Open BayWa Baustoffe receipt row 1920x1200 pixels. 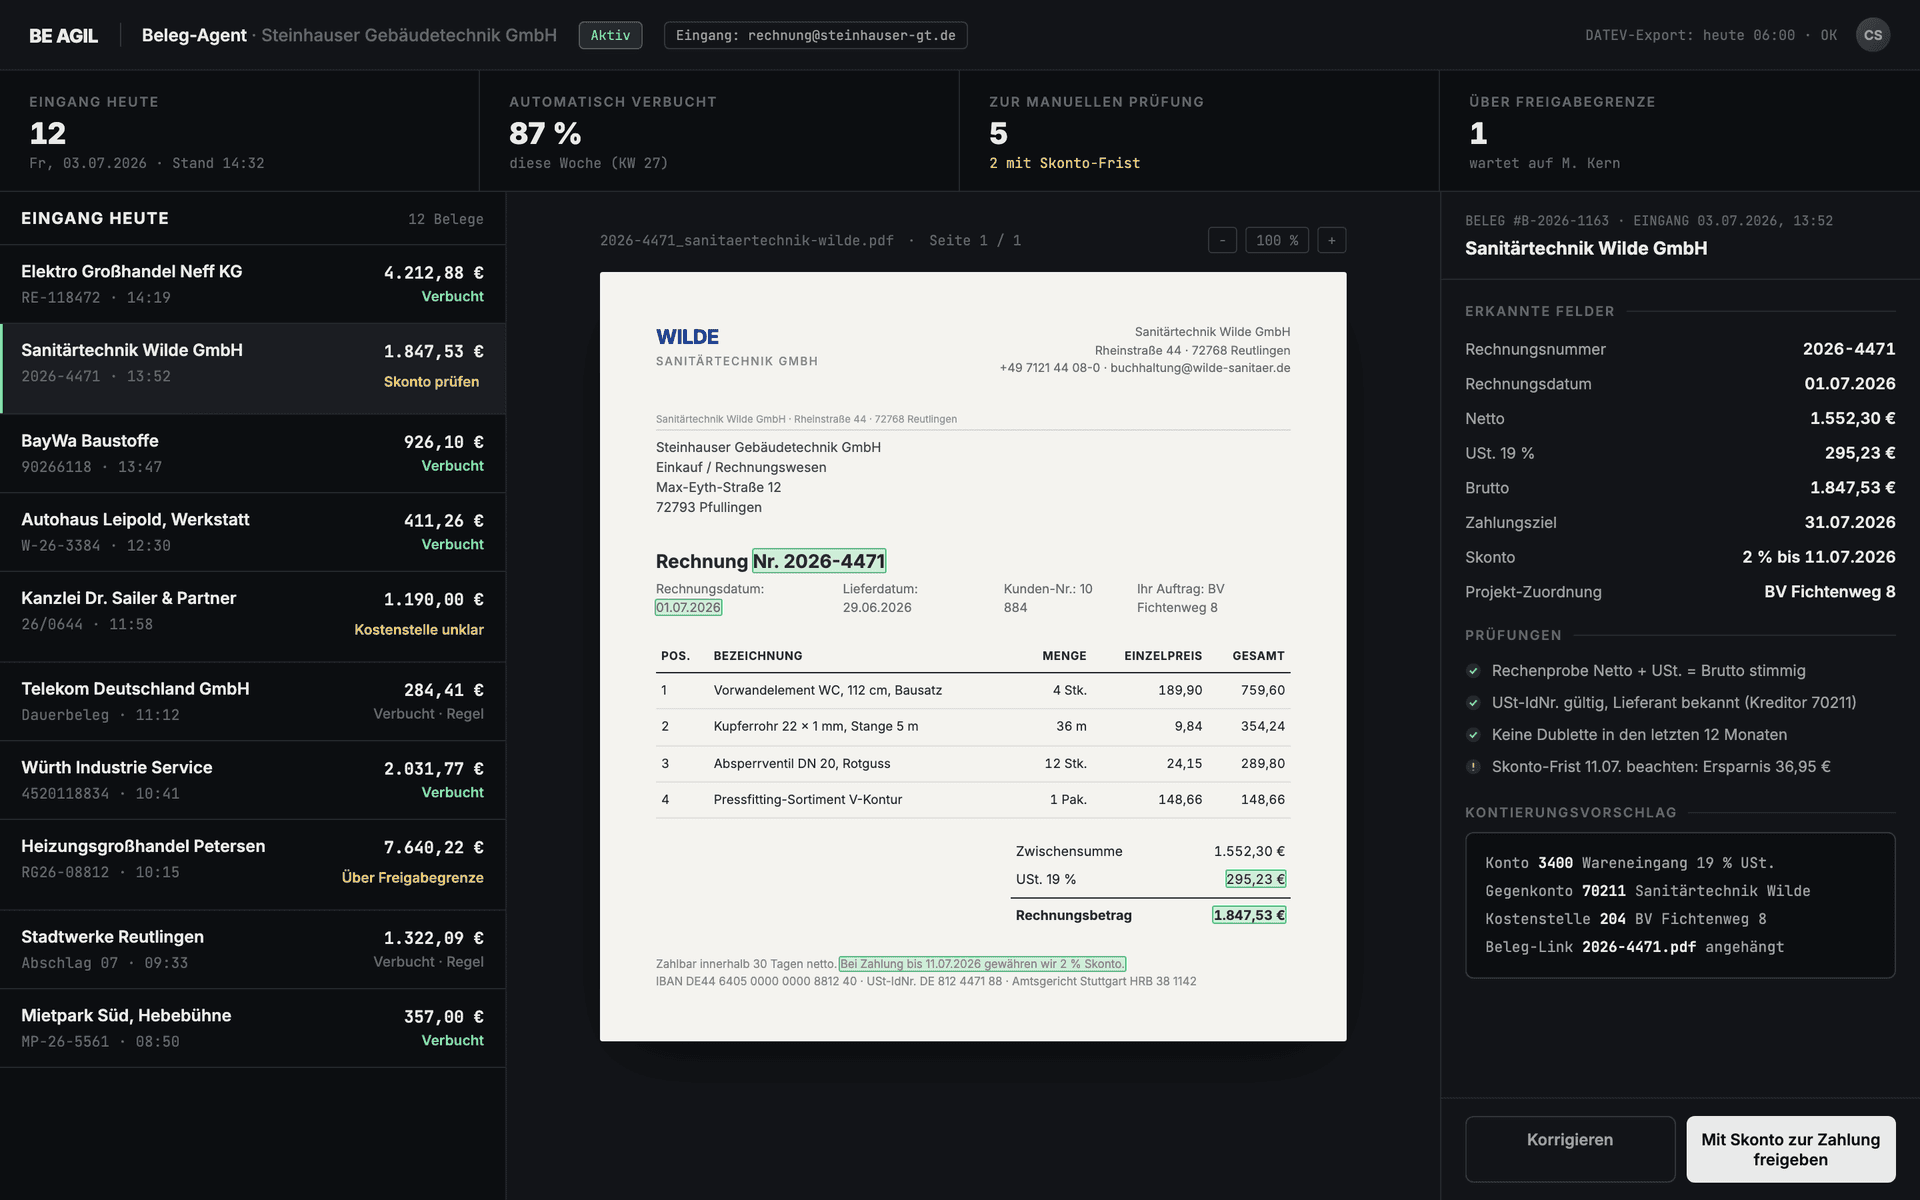point(252,453)
